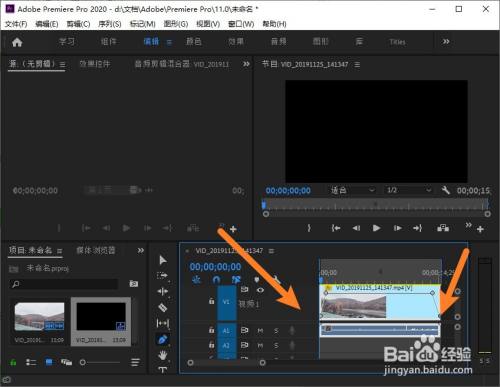500x387 pixels.
Task: Open timeline sequence panel menu
Action: coord(271,251)
